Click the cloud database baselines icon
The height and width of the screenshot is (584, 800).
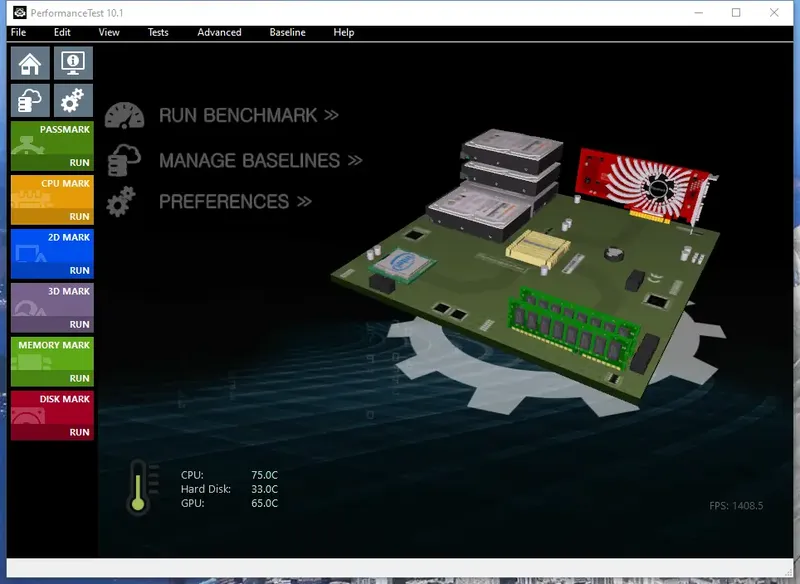click(x=30, y=100)
